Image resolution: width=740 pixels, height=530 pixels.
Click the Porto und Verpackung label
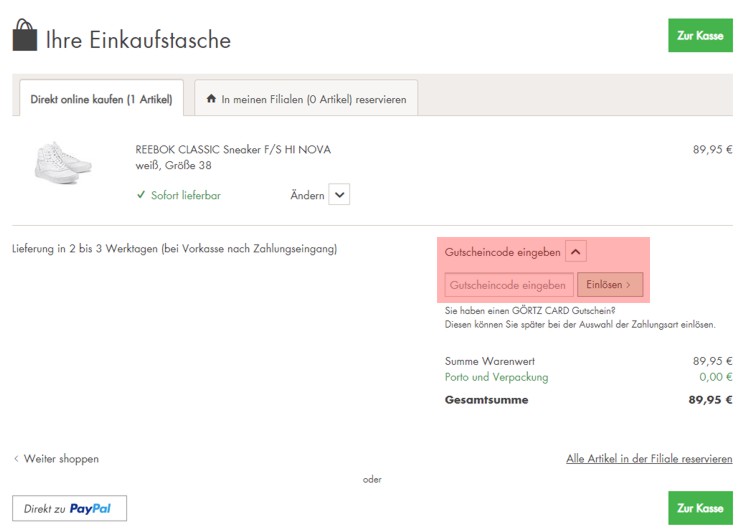pyautogui.click(x=496, y=377)
